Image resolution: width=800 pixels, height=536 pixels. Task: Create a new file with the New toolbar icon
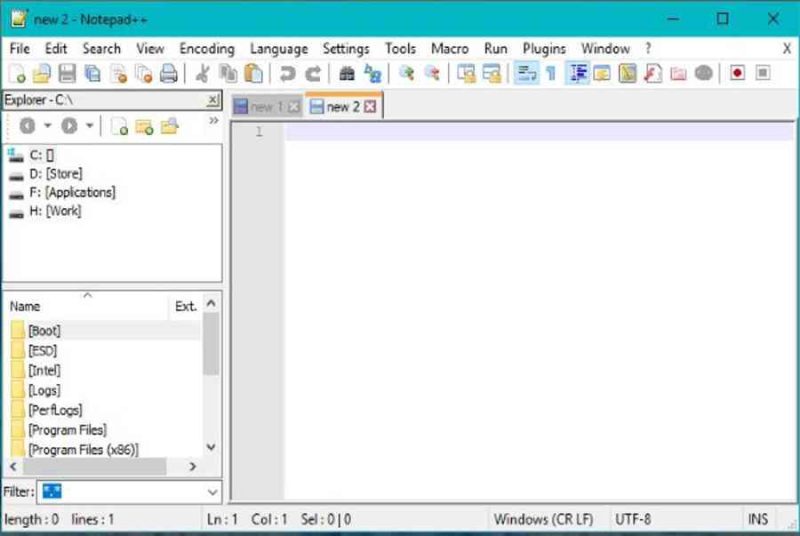[x=17, y=73]
